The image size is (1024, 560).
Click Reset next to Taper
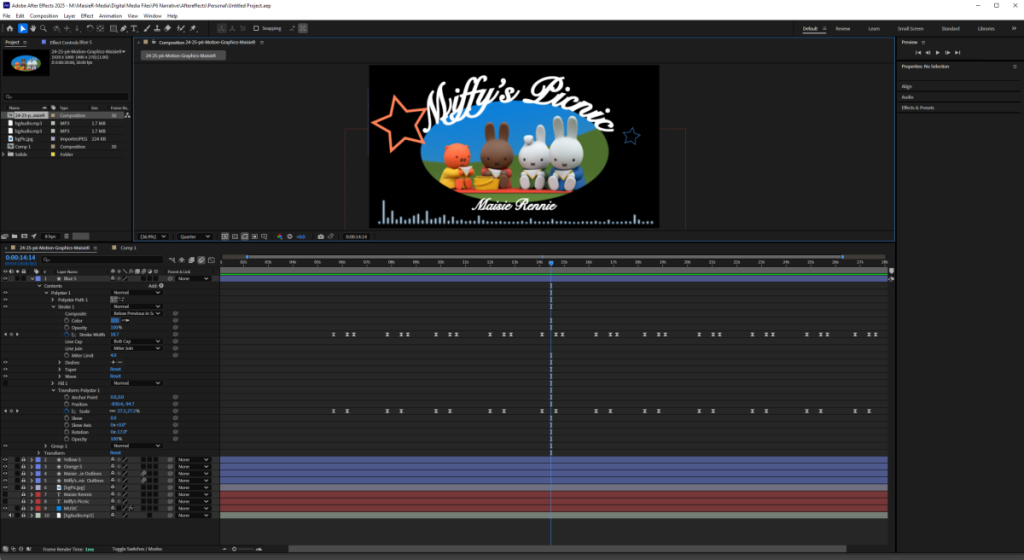pos(115,369)
